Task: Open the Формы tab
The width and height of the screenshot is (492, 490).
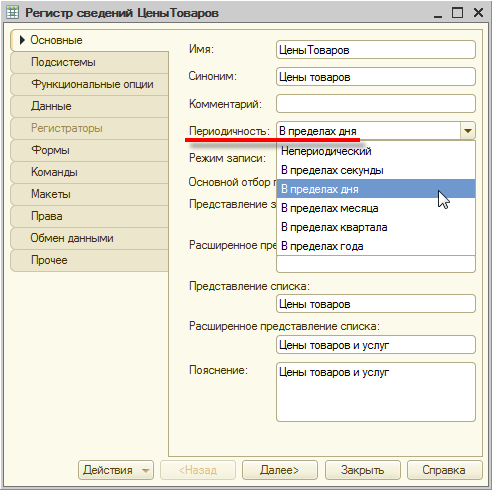Action: tap(89, 150)
